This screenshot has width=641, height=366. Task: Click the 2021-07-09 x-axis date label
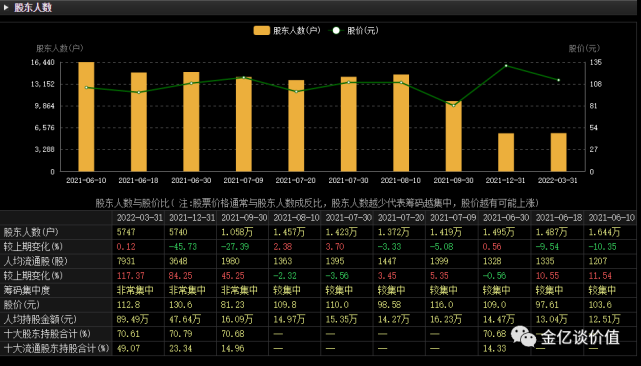pyautogui.click(x=243, y=180)
